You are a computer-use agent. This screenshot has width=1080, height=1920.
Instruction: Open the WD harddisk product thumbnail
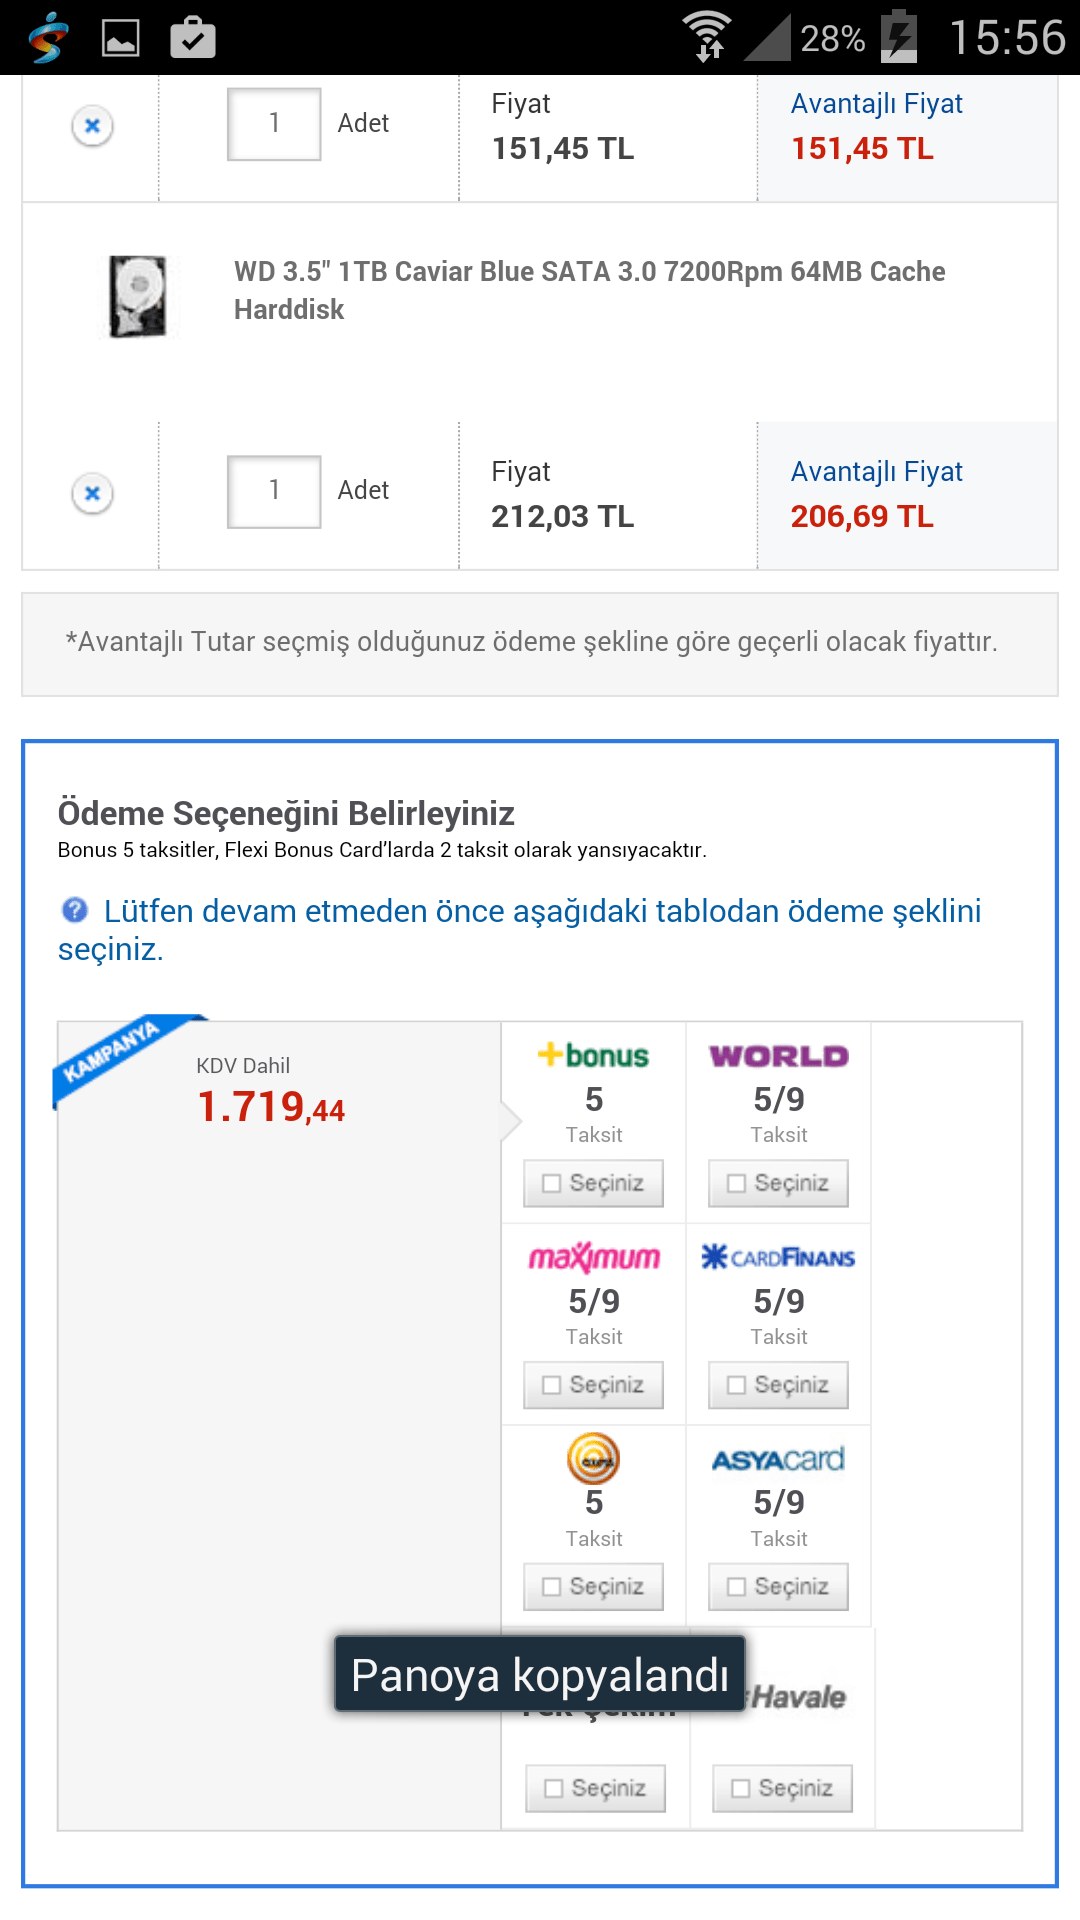point(138,296)
